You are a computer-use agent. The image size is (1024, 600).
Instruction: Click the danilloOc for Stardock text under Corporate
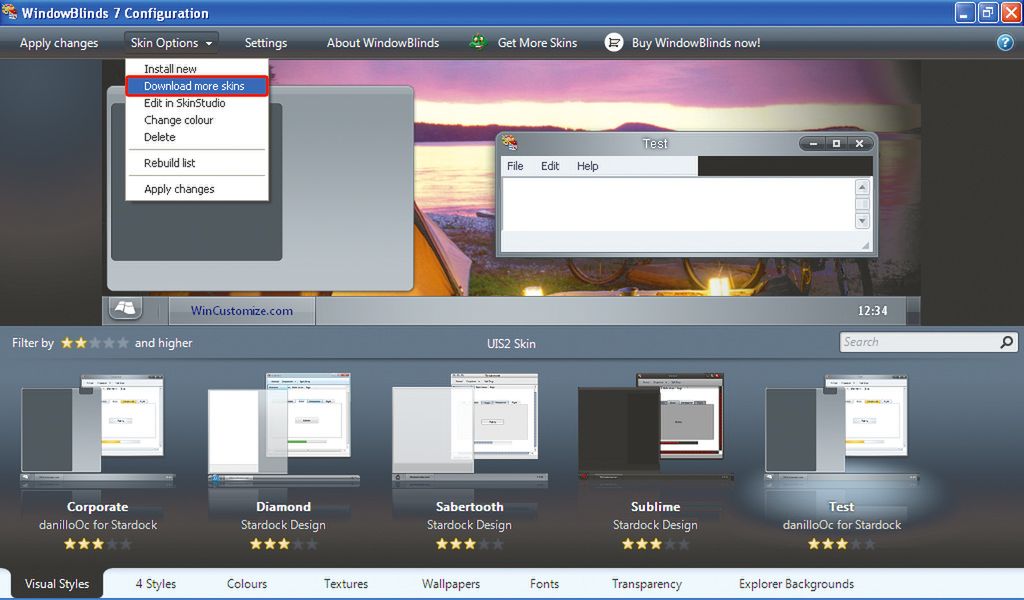coord(98,525)
